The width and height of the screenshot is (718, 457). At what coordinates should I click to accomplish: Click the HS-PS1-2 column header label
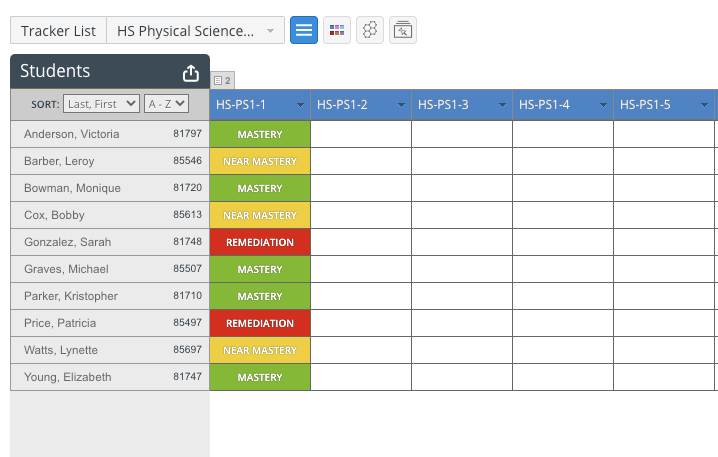pyautogui.click(x=342, y=105)
